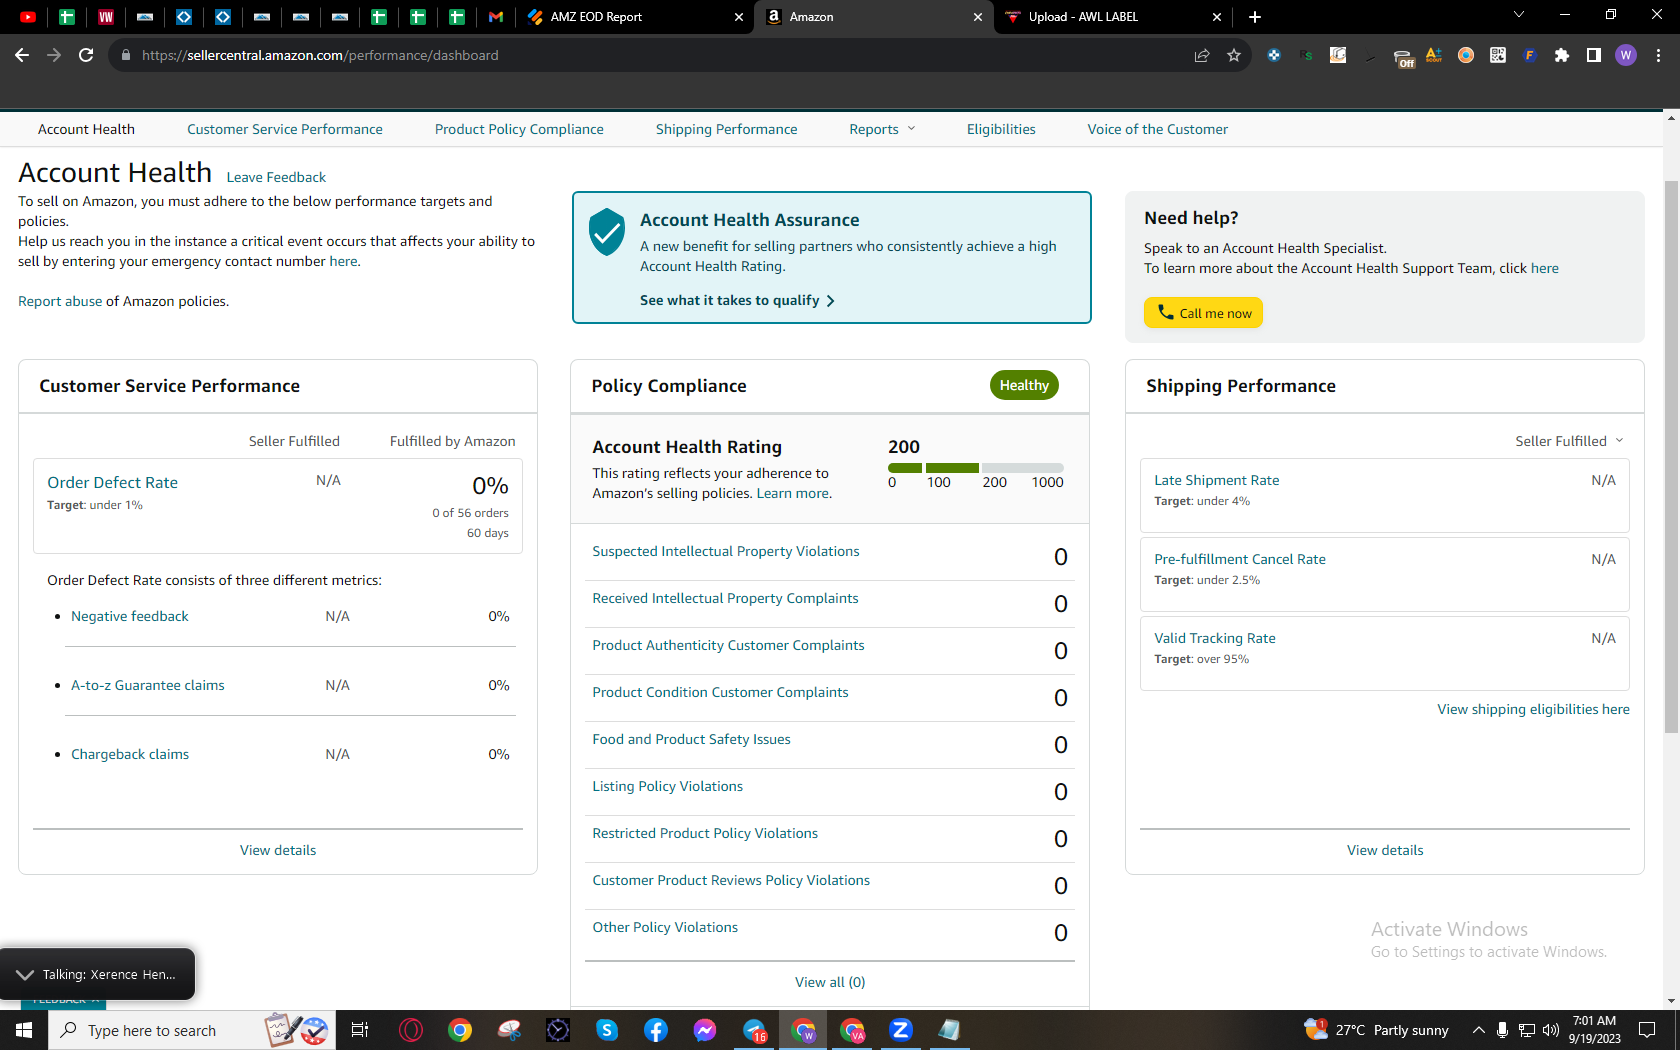
Task: Open the Windows notification center
Action: coord(1647,1030)
